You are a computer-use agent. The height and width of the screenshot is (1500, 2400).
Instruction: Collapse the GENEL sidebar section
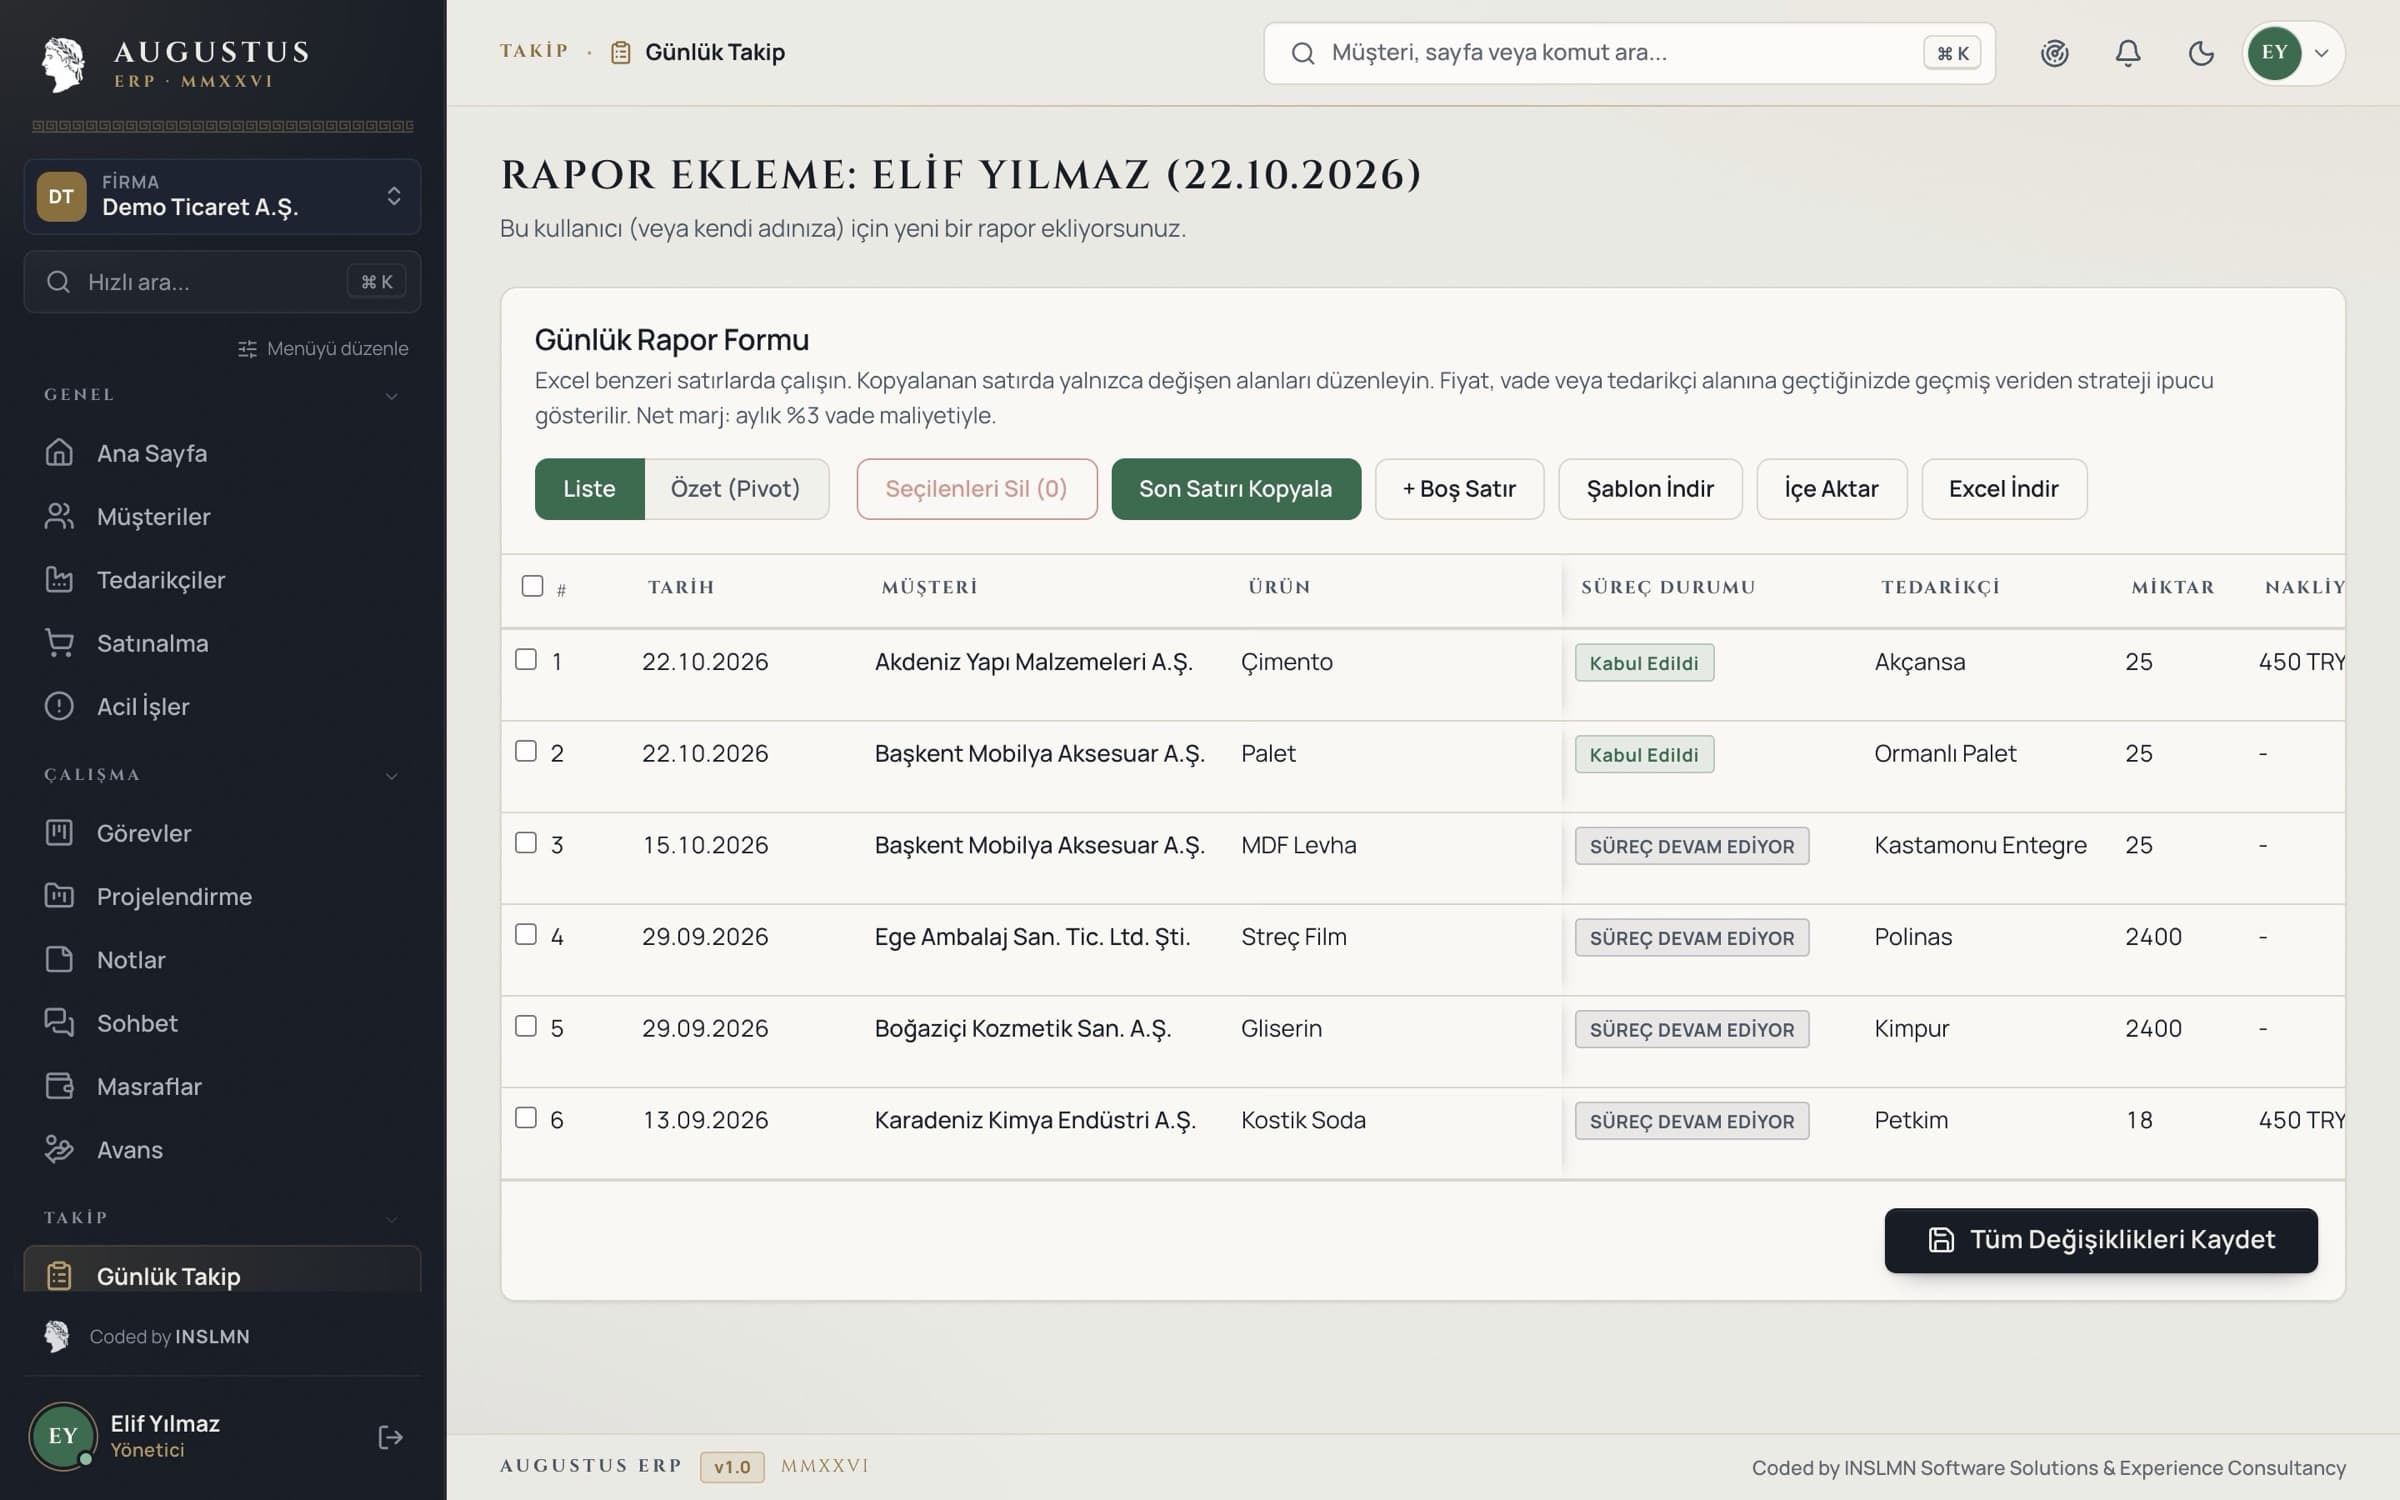point(392,396)
